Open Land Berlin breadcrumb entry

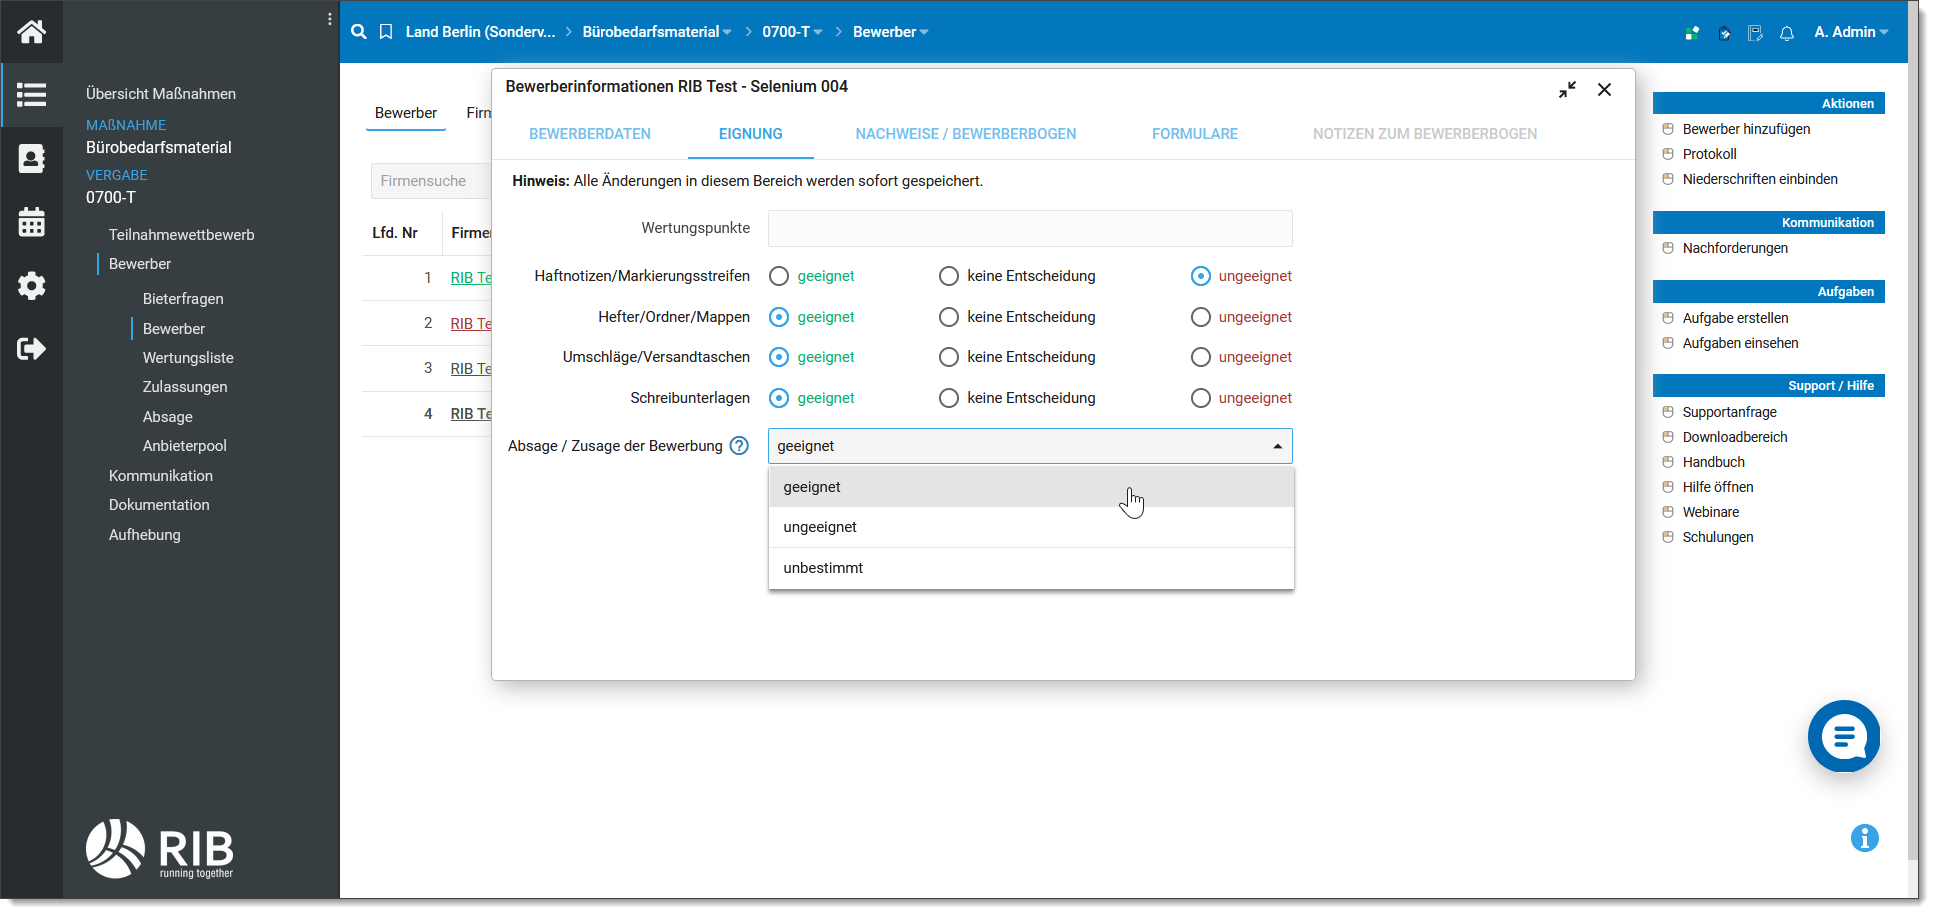point(480,32)
